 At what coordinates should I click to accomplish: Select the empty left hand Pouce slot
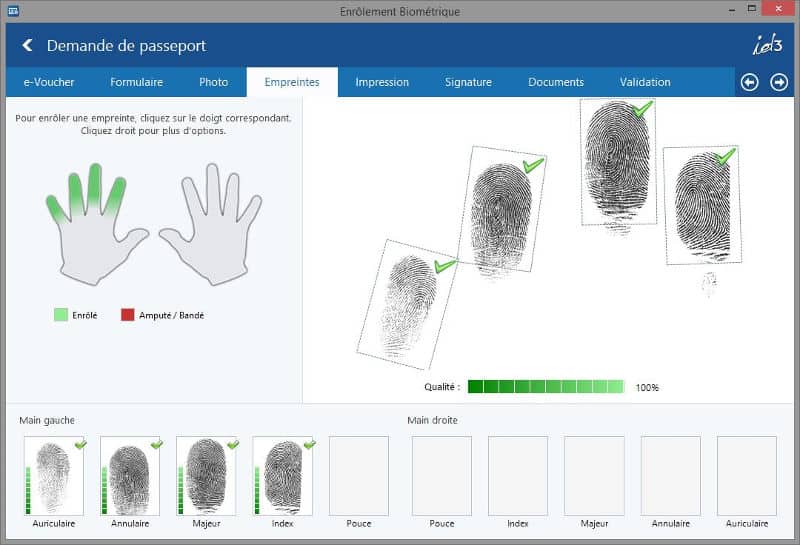[359, 476]
